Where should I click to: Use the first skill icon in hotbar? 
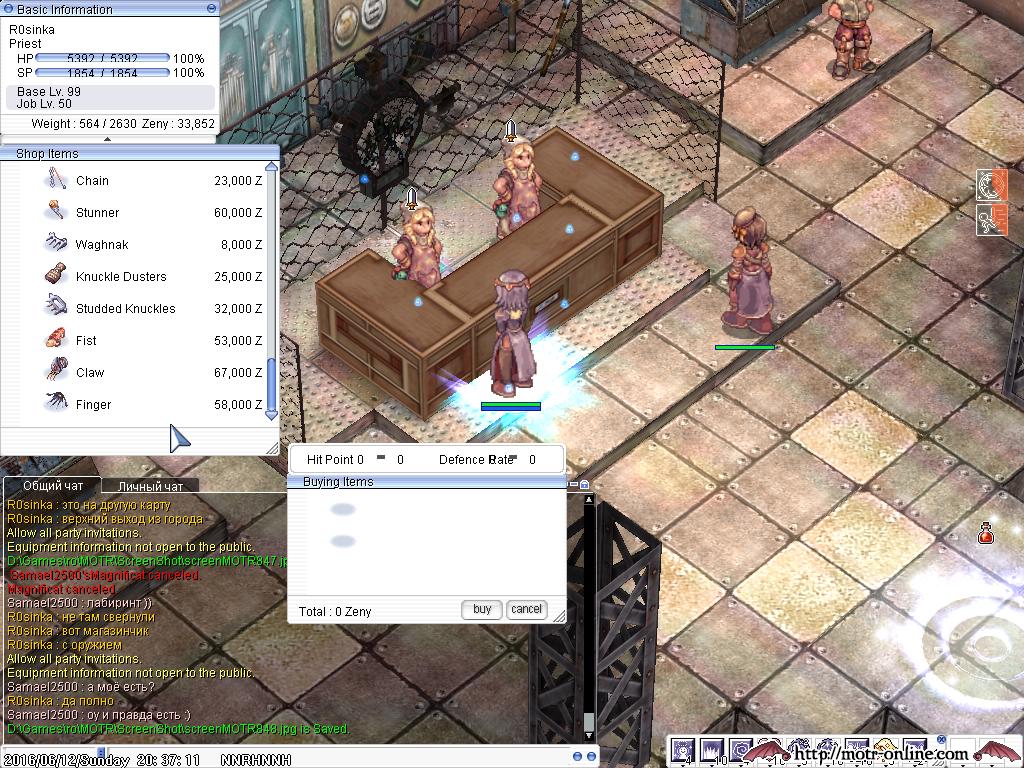pyautogui.click(x=683, y=752)
